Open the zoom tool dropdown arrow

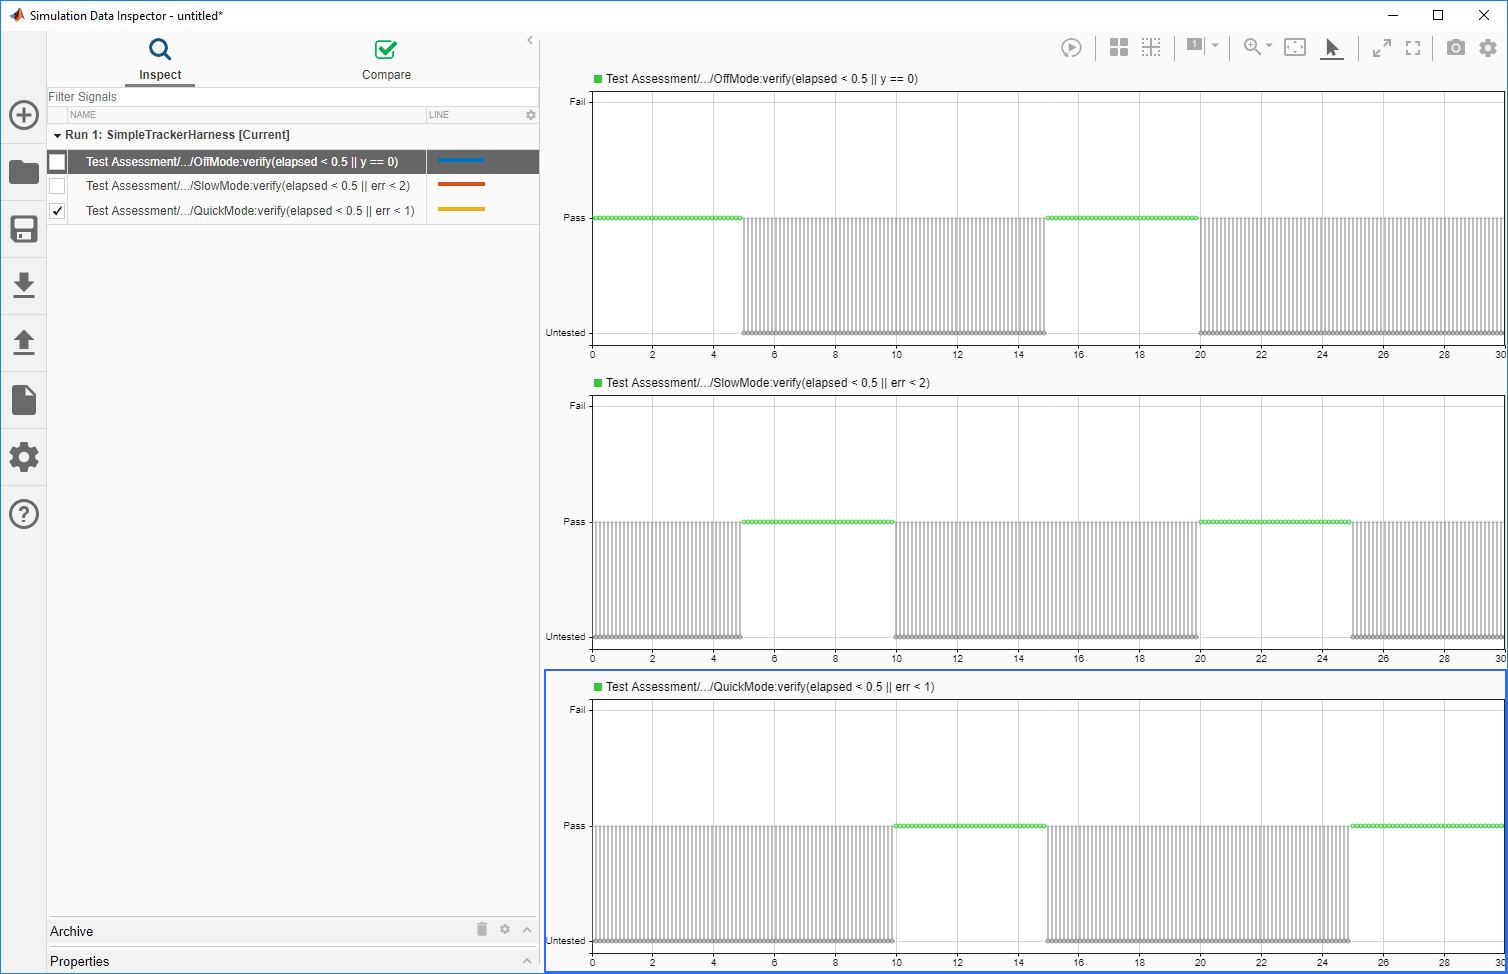(x=1269, y=46)
